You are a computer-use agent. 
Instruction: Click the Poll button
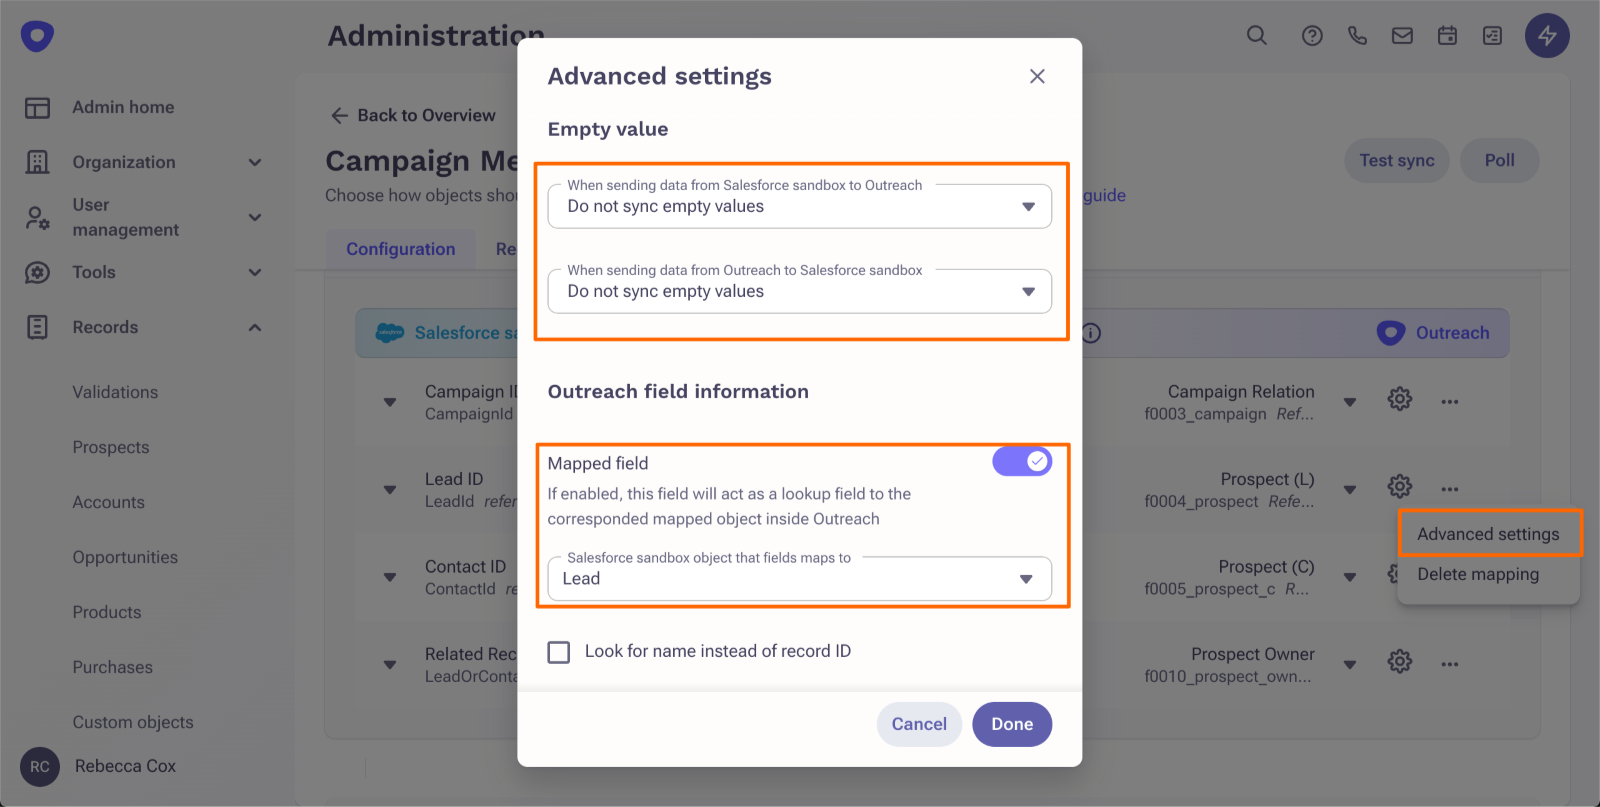point(1499,160)
